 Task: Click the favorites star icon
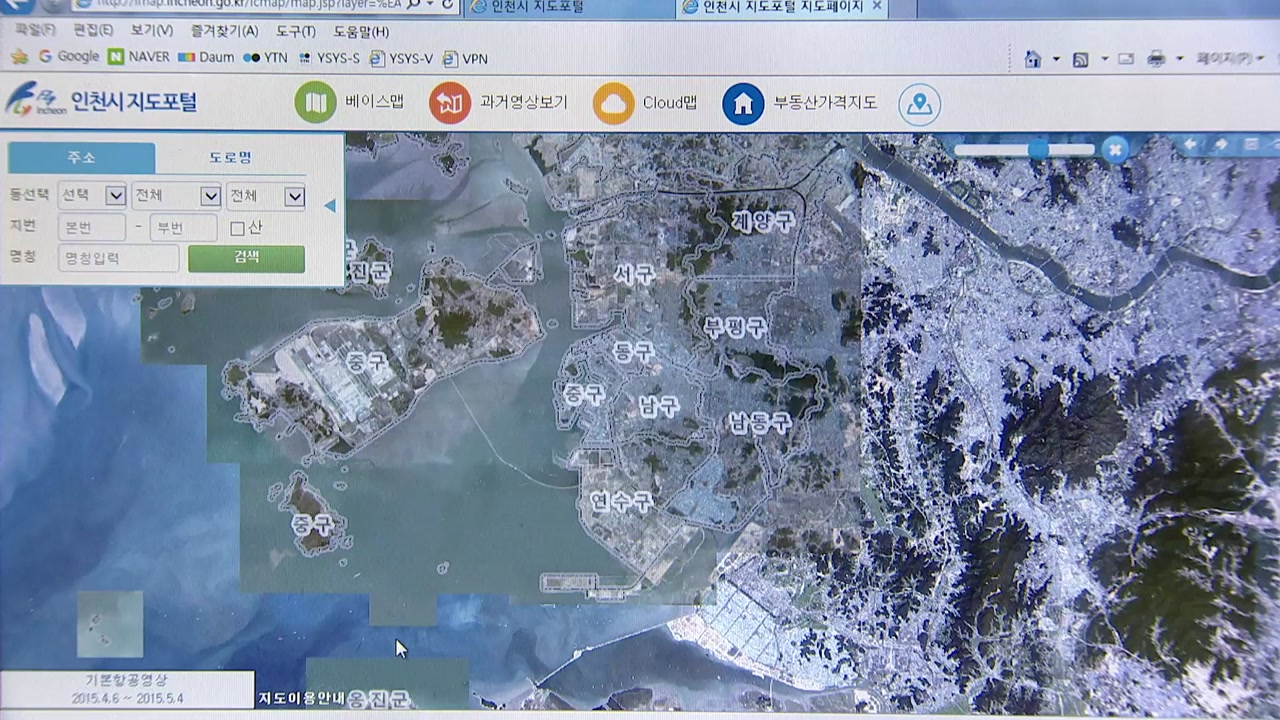click(19, 57)
